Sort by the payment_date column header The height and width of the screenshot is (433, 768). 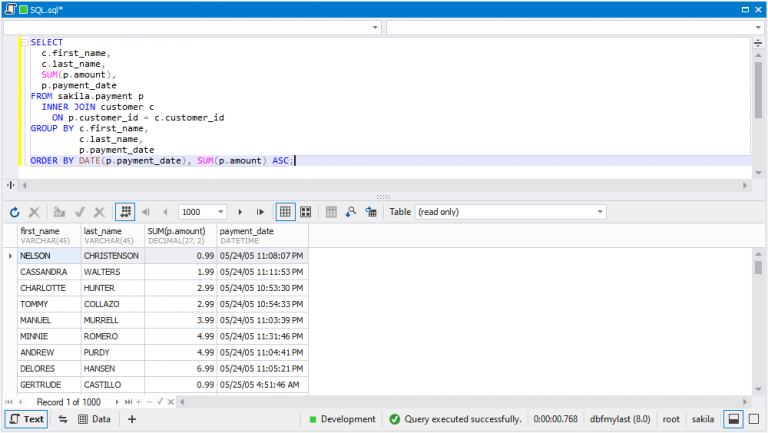point(263,236)
